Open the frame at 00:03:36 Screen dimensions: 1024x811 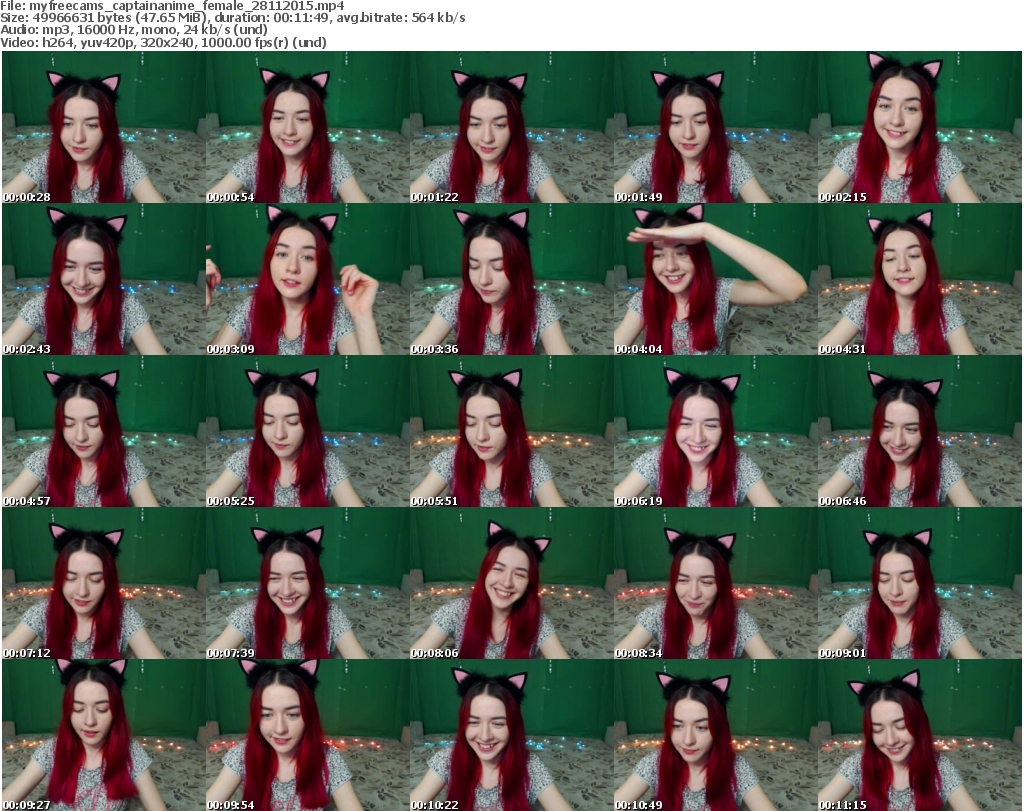pos(511,279)
